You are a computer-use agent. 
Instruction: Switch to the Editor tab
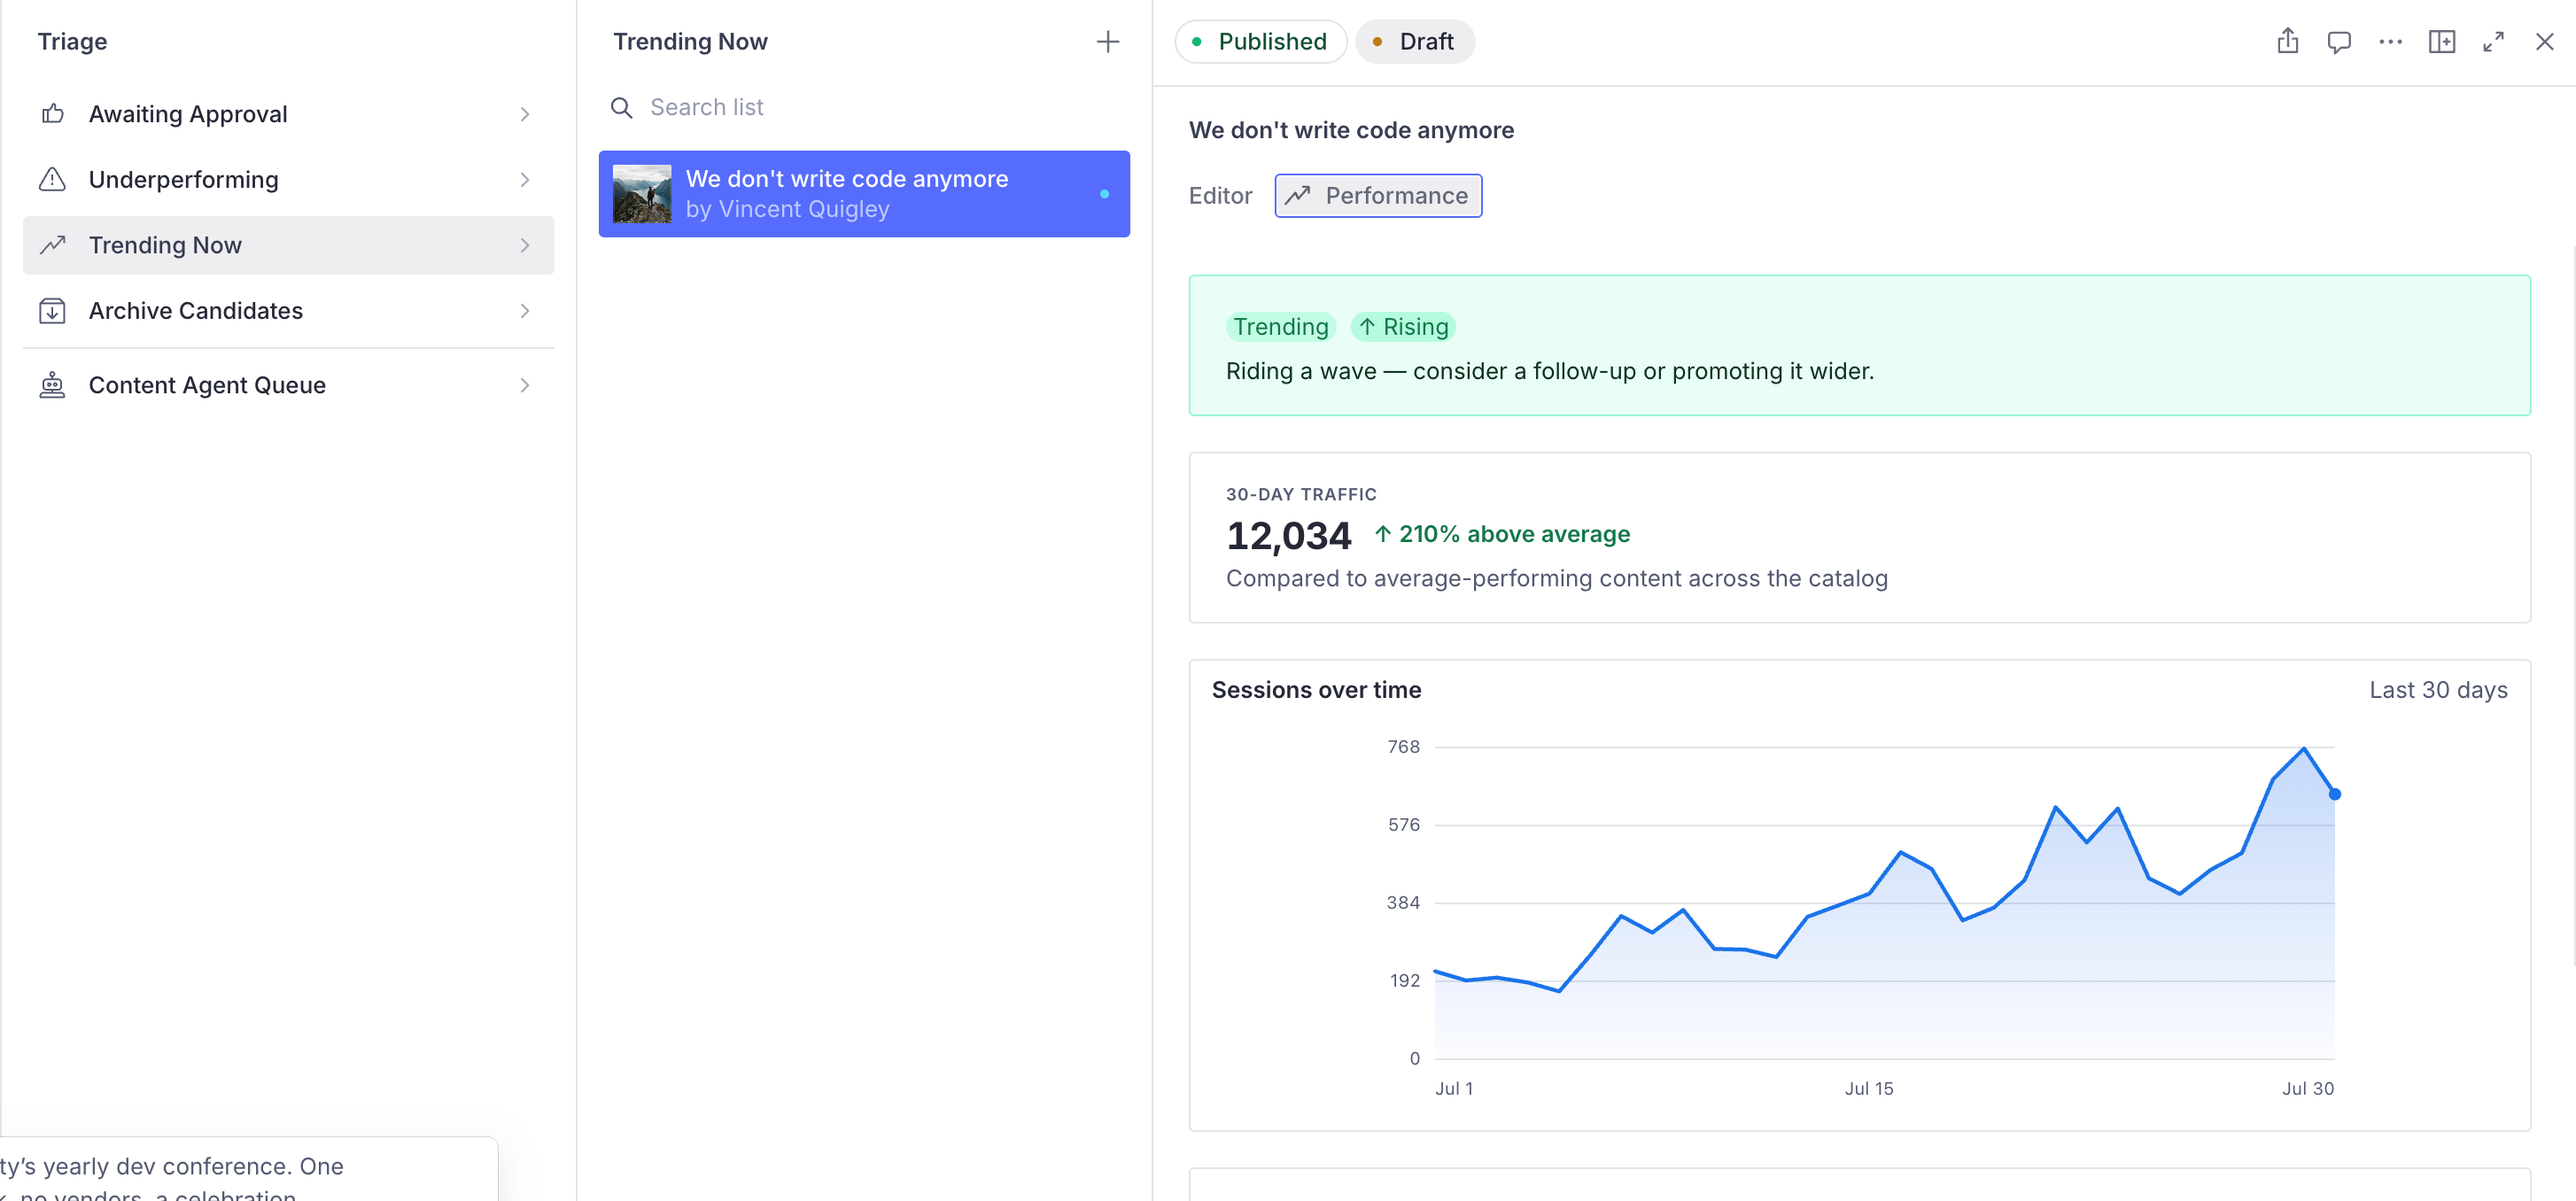[x=1219, y=195]
